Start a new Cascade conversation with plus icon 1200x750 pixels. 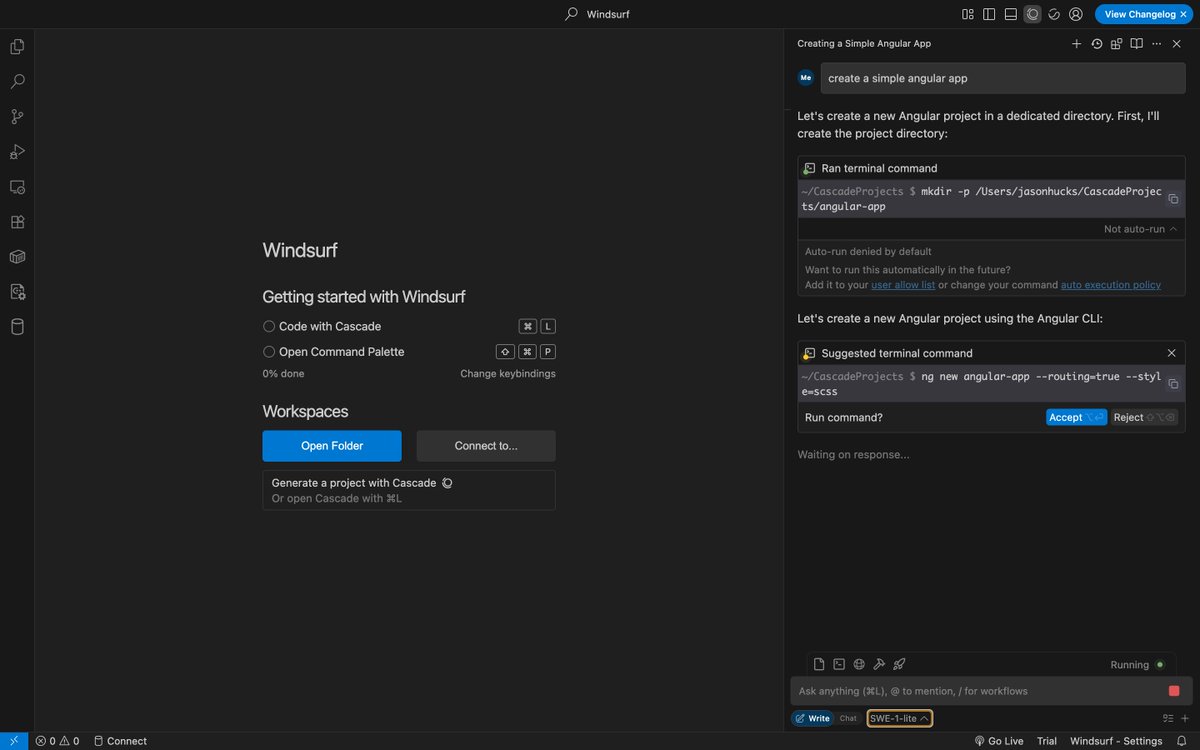(x=1077, y=44)
